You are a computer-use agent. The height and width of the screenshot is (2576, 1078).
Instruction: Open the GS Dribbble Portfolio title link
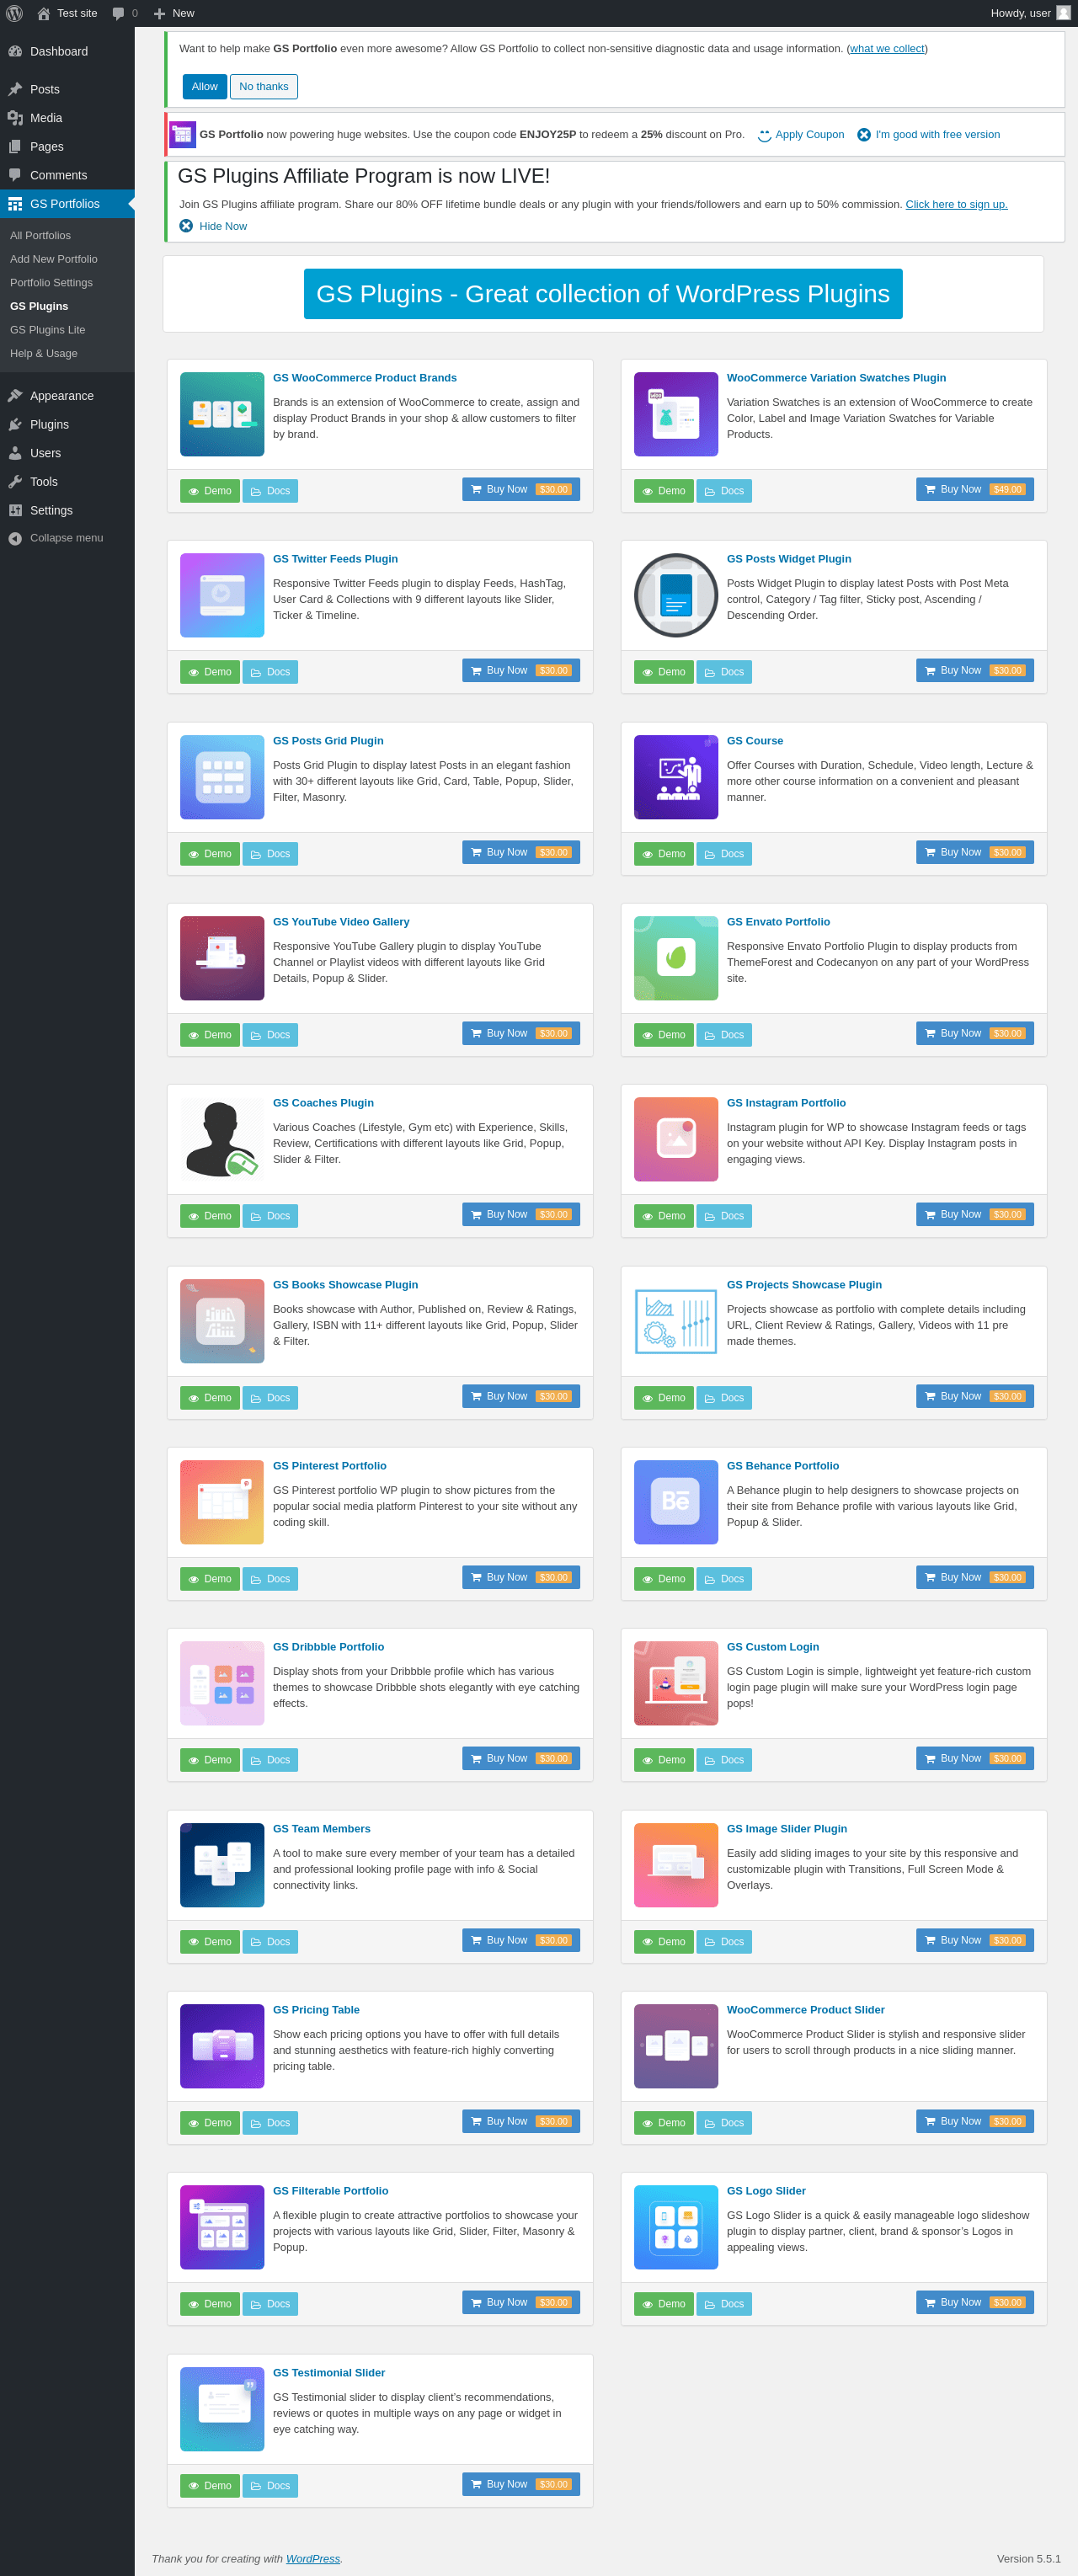(328, 1647)
